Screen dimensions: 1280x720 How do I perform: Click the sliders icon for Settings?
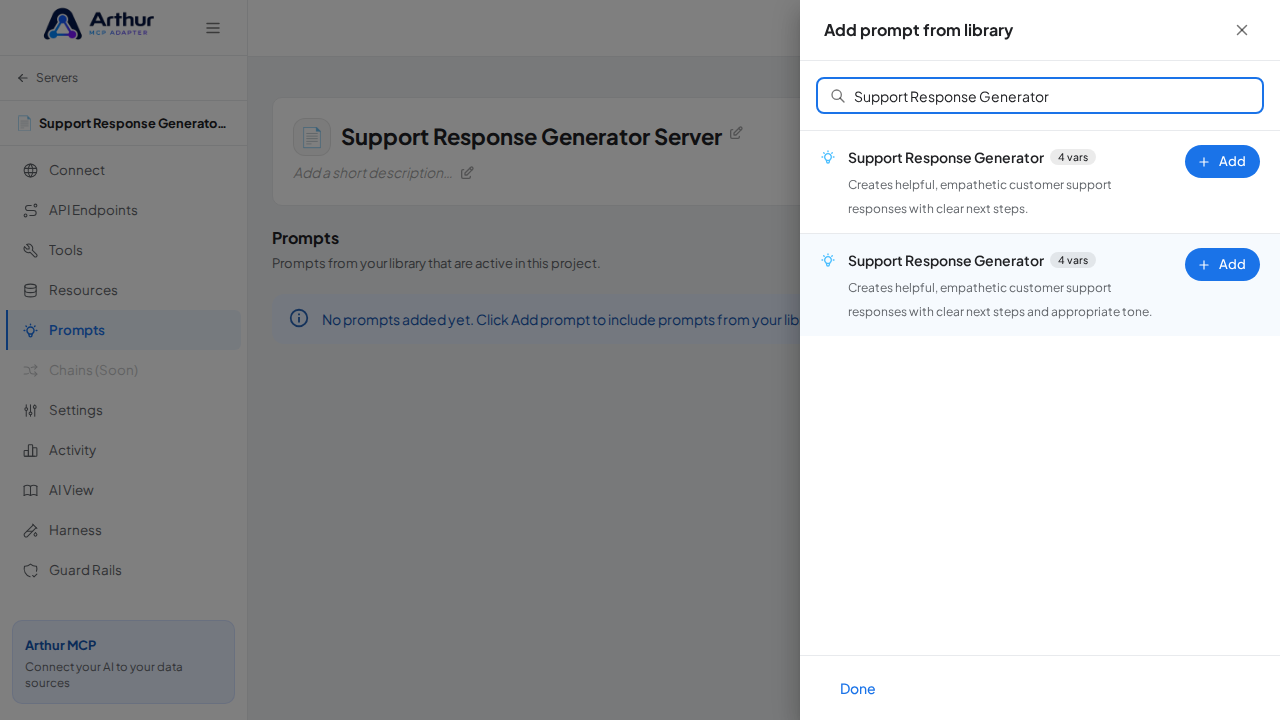tap(31, 410)
